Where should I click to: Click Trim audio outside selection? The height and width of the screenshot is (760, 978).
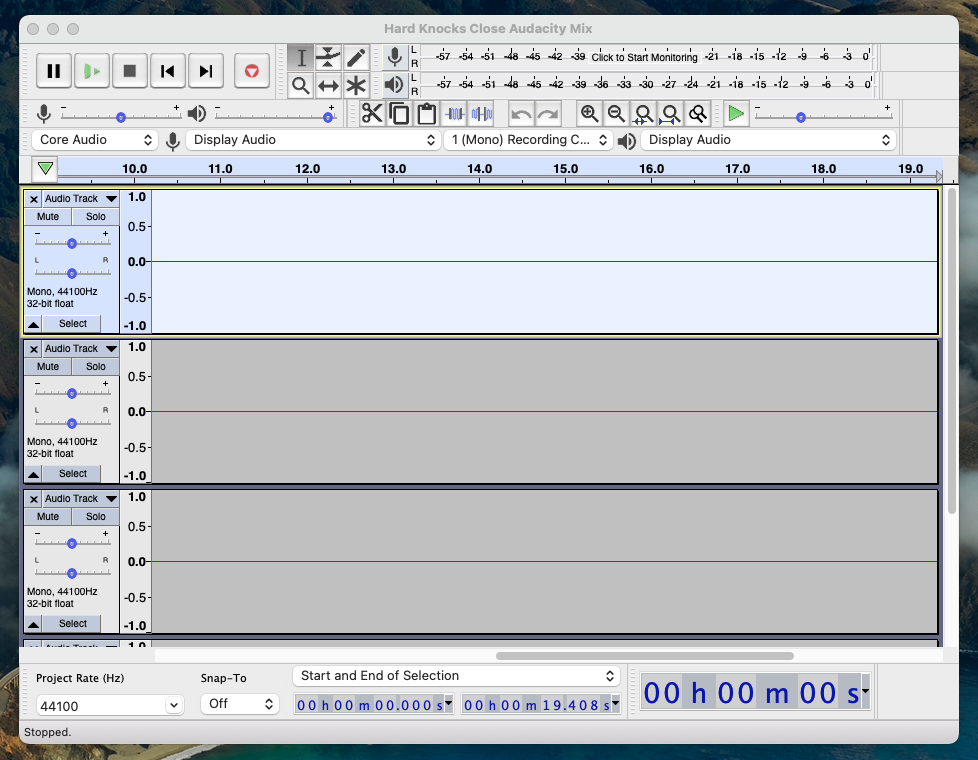455,114
